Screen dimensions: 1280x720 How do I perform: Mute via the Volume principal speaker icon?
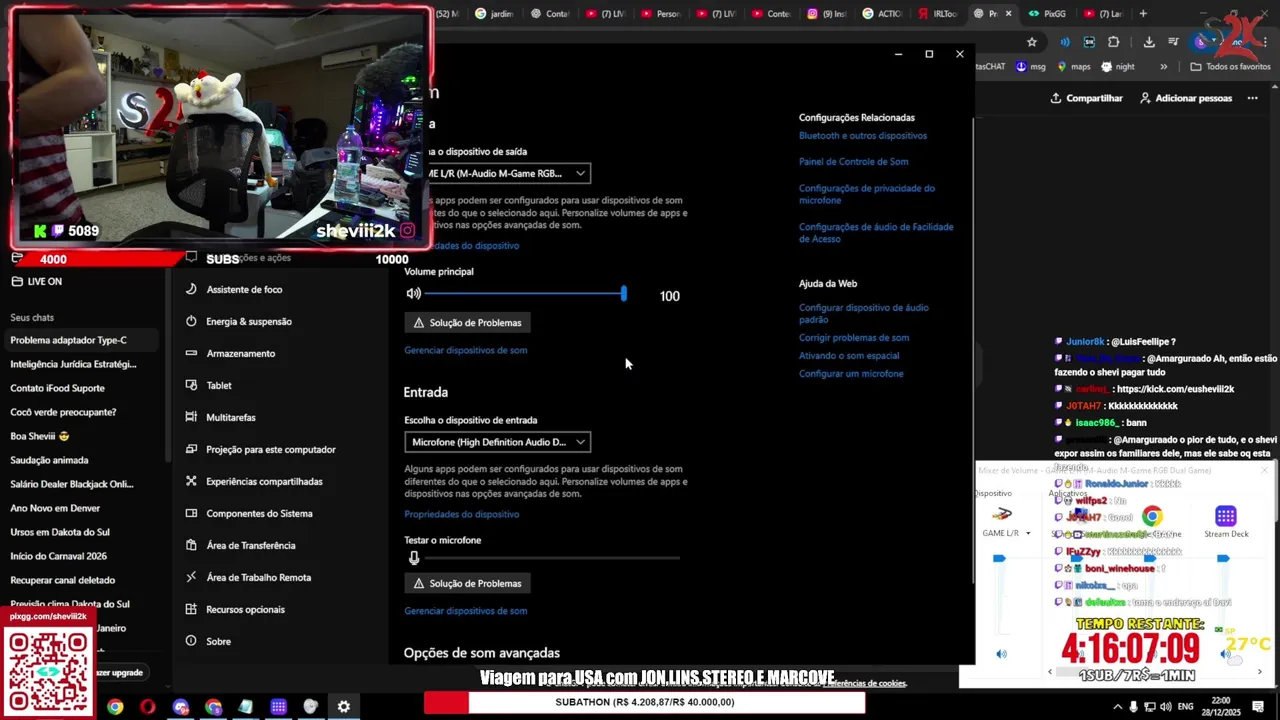(413, 294)
